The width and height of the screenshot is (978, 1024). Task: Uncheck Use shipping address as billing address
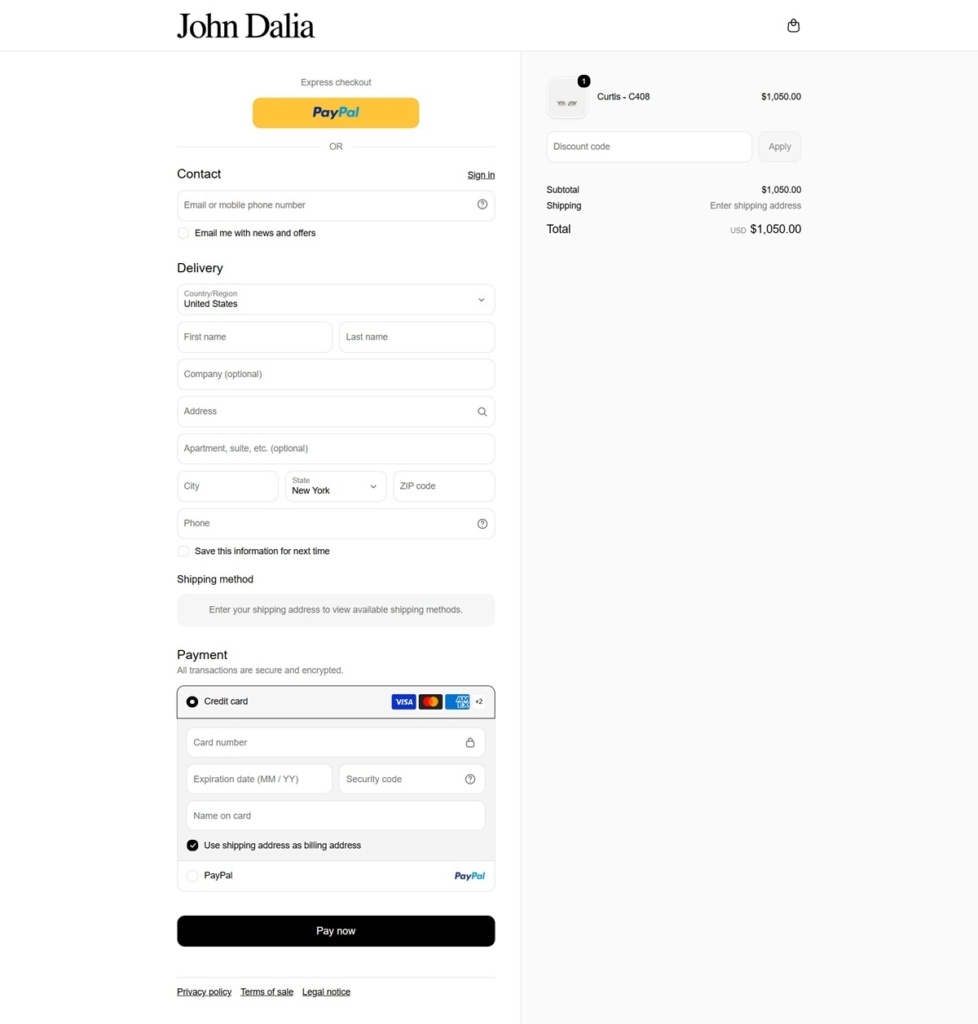point(193,845)
